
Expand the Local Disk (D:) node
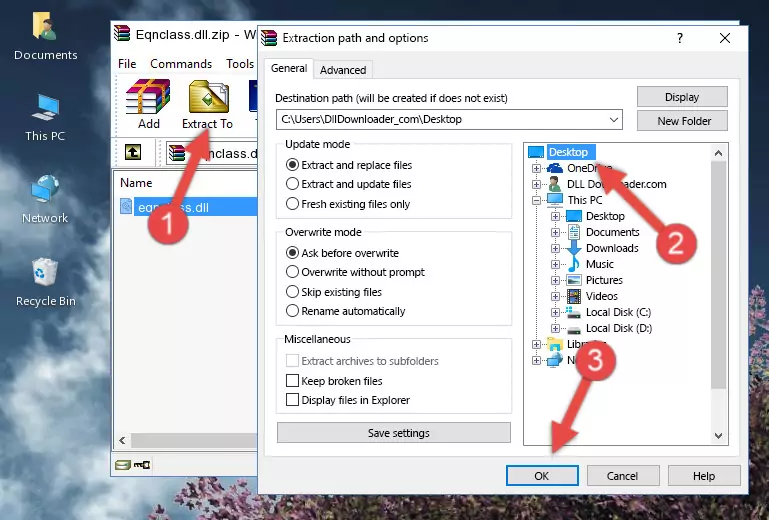(x=555, y=328)
